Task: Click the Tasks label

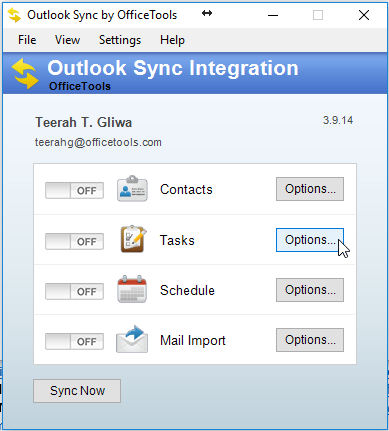Action: [177, 240]
